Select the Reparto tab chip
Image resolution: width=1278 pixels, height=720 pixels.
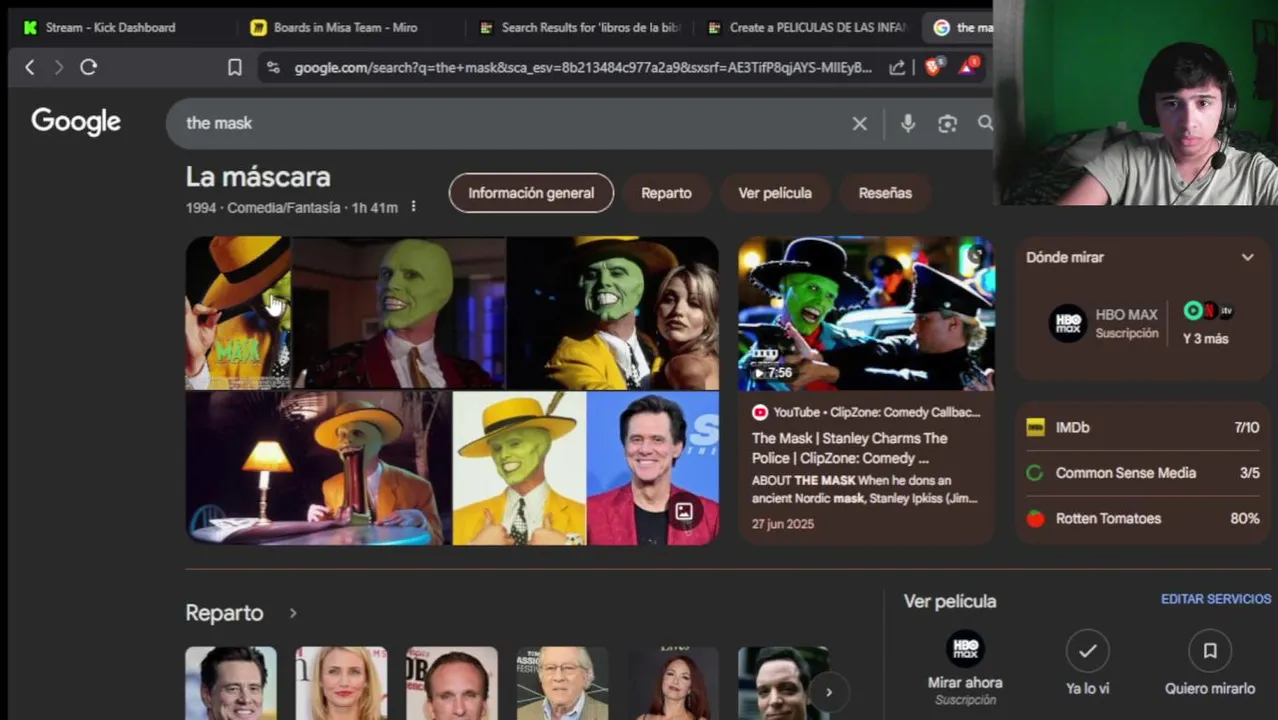[x=666, y=193]
